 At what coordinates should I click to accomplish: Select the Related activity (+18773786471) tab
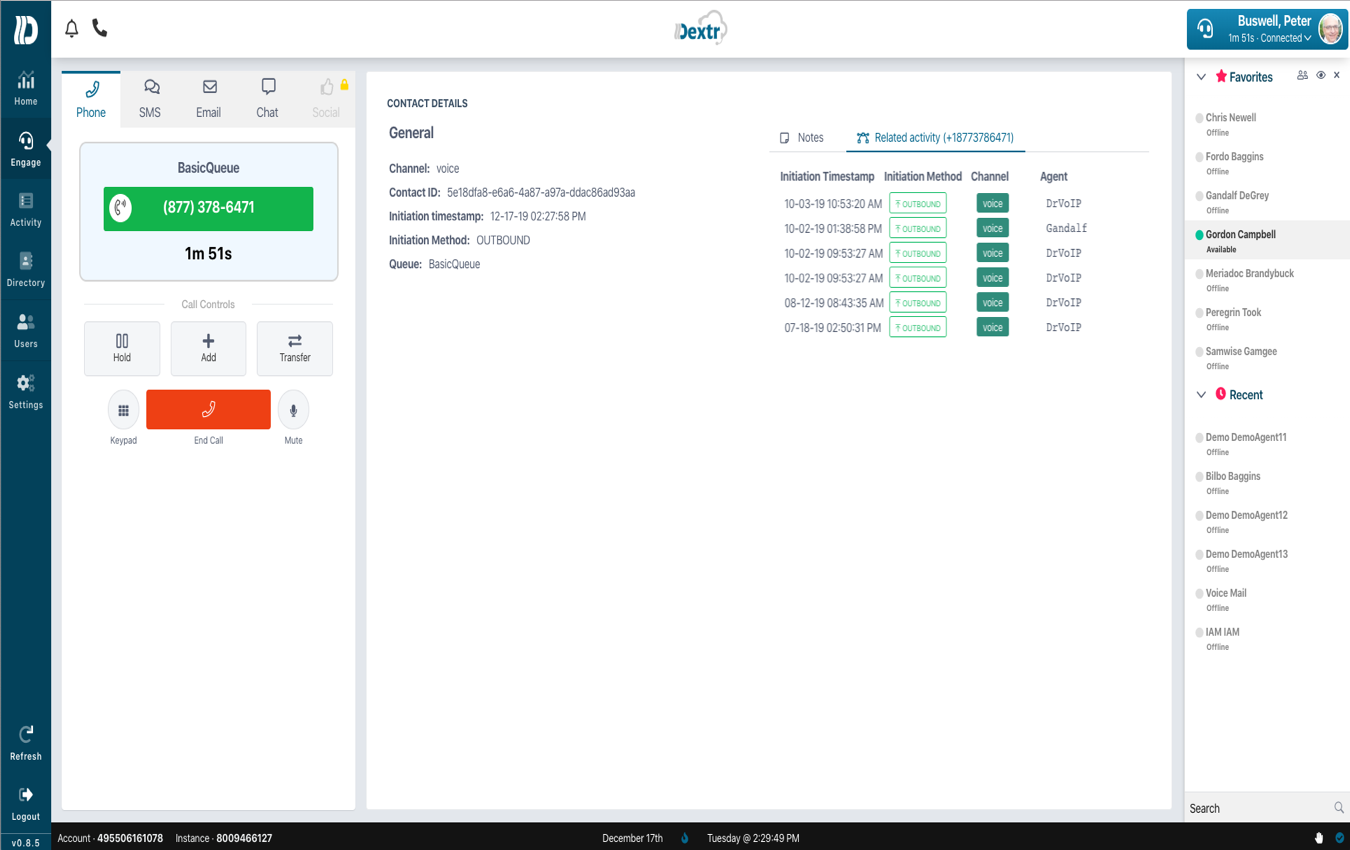pos(935,138)
